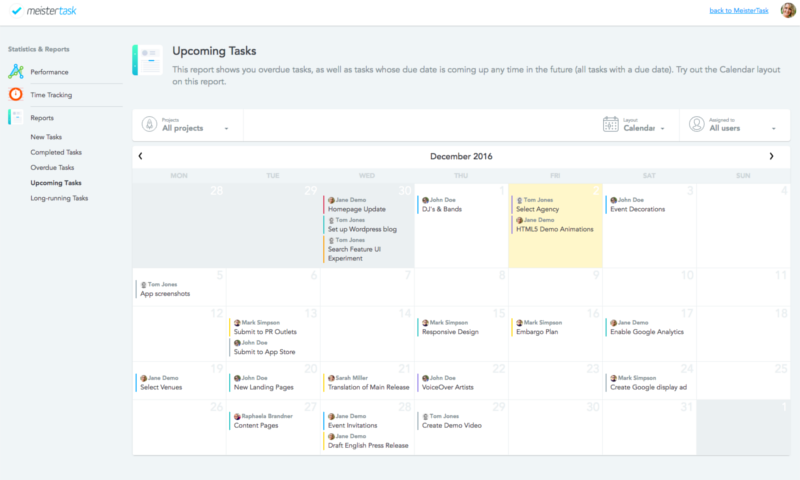The height and width of the screenshot is (480, 800).
Task: Select New Tasks report
Action: (46, 136)
